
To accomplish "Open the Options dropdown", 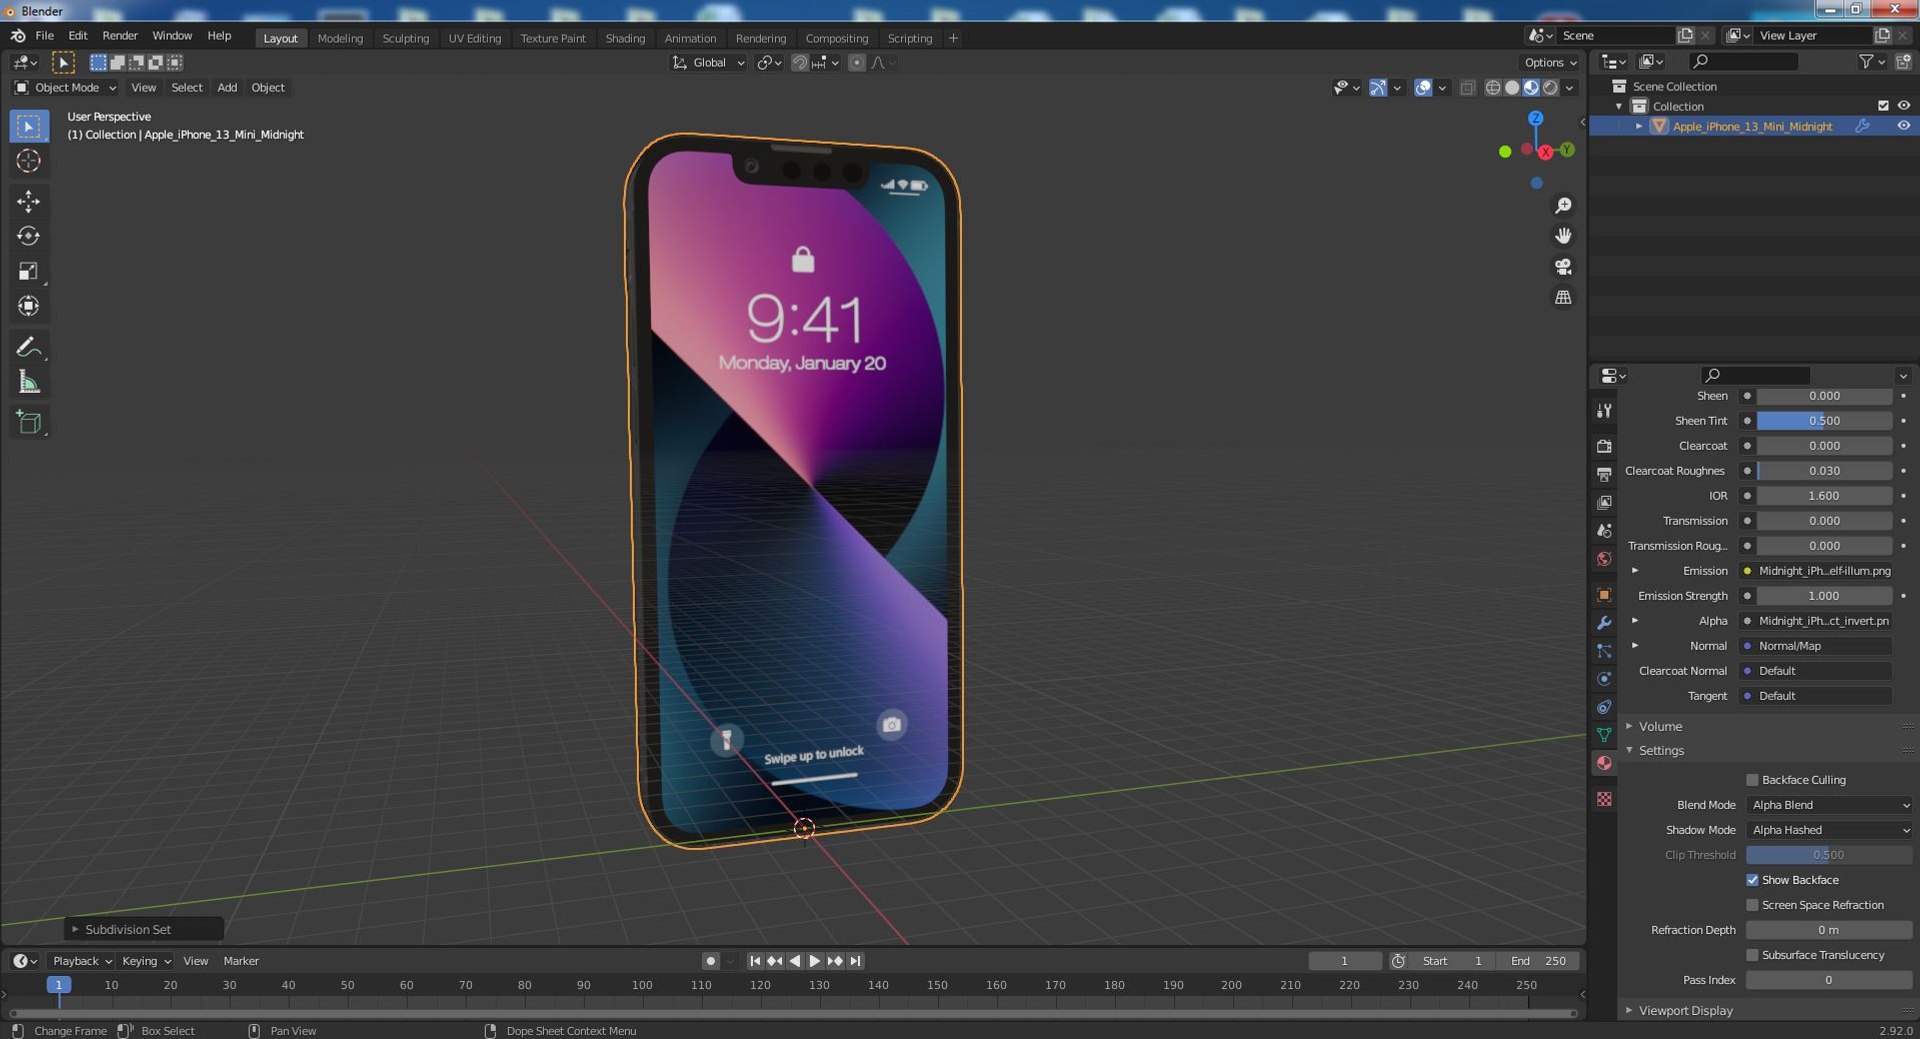I will (1551, 63).
